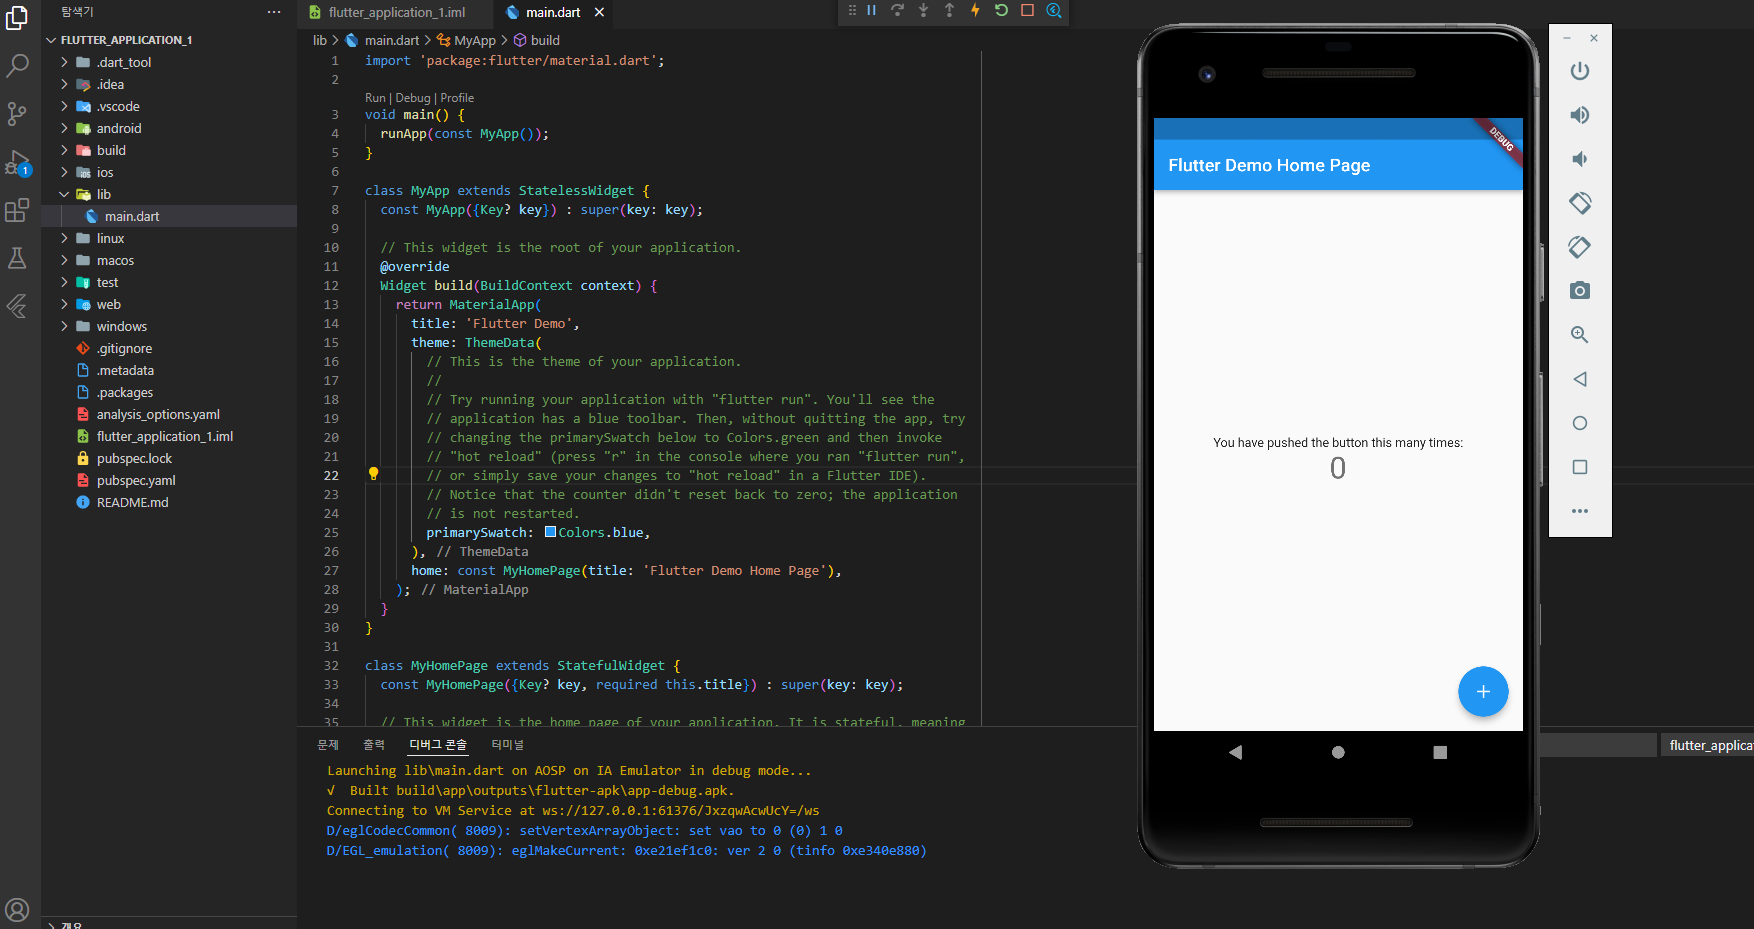Click the Run code lens link

pos(375,98)
